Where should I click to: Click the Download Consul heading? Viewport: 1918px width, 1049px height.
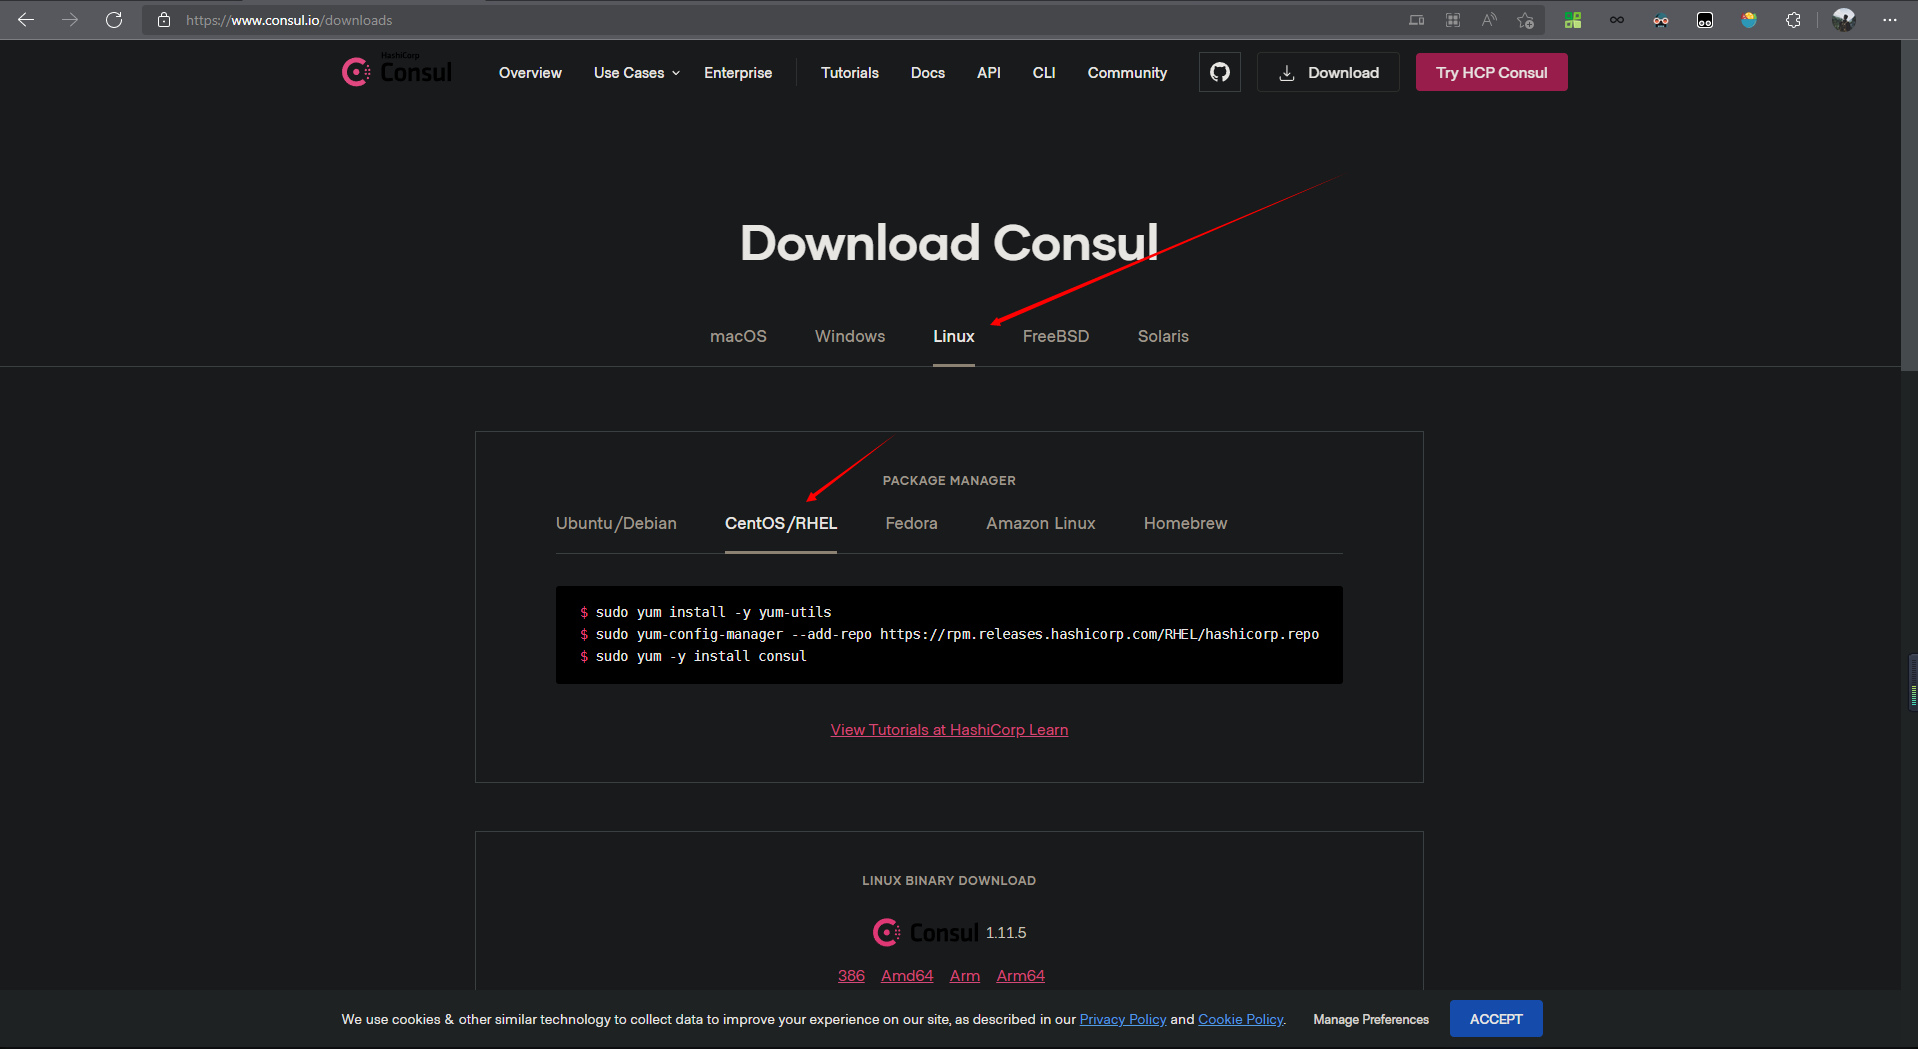(x=949, y=243)
